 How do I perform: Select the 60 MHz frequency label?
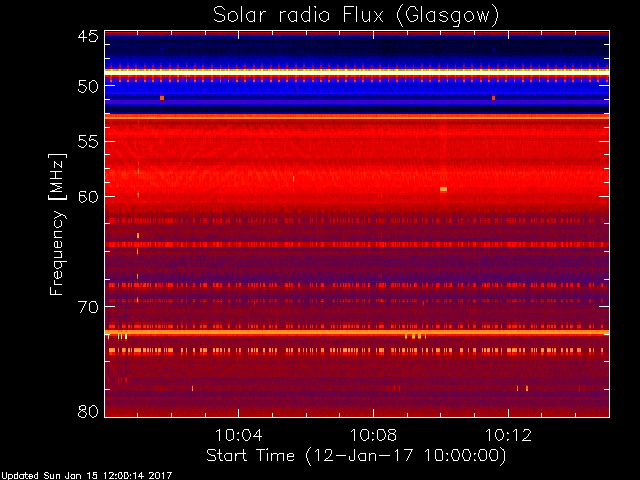[88, 196]
